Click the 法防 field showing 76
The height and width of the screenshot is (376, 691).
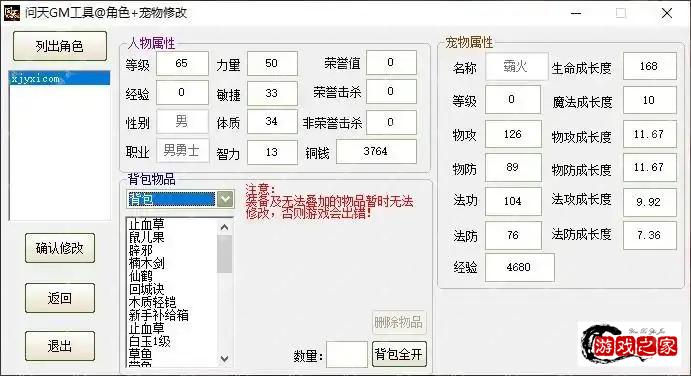[513, 235]
